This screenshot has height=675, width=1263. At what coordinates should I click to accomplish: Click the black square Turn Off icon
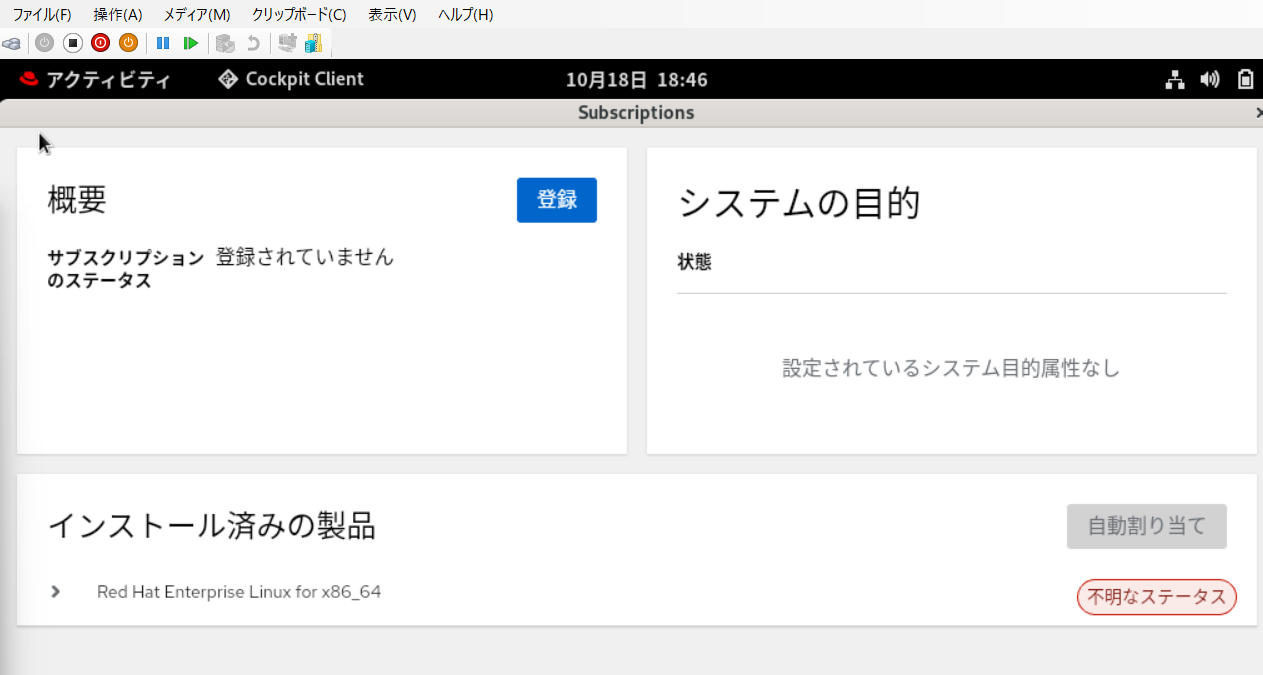point(72,43)
